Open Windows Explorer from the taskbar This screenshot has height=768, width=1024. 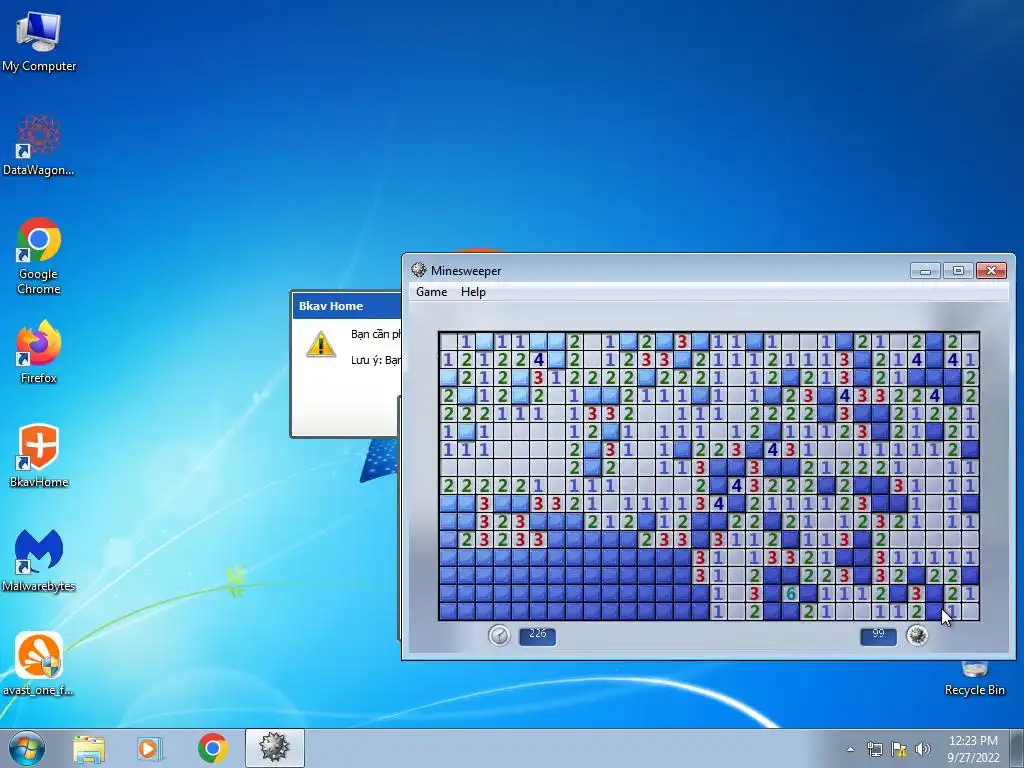click(x=89, y=748)
